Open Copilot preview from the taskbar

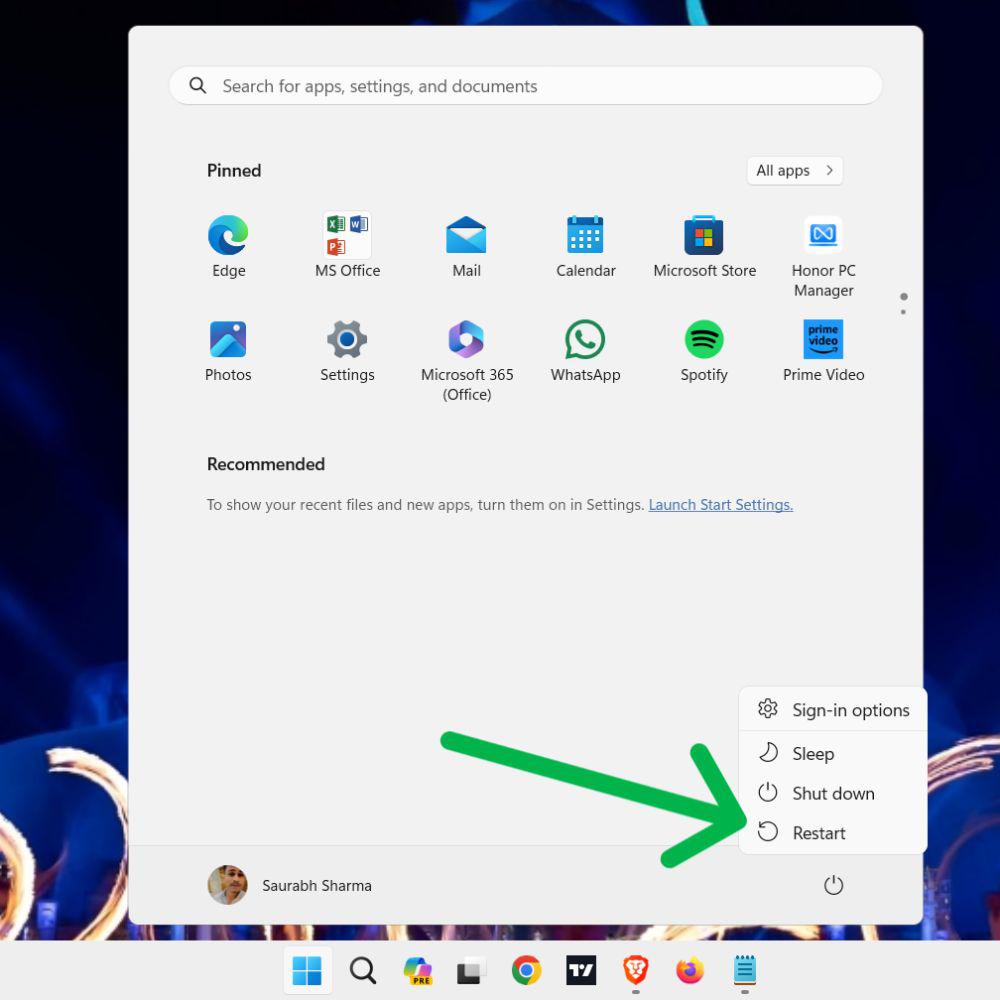tap(418, 971)
